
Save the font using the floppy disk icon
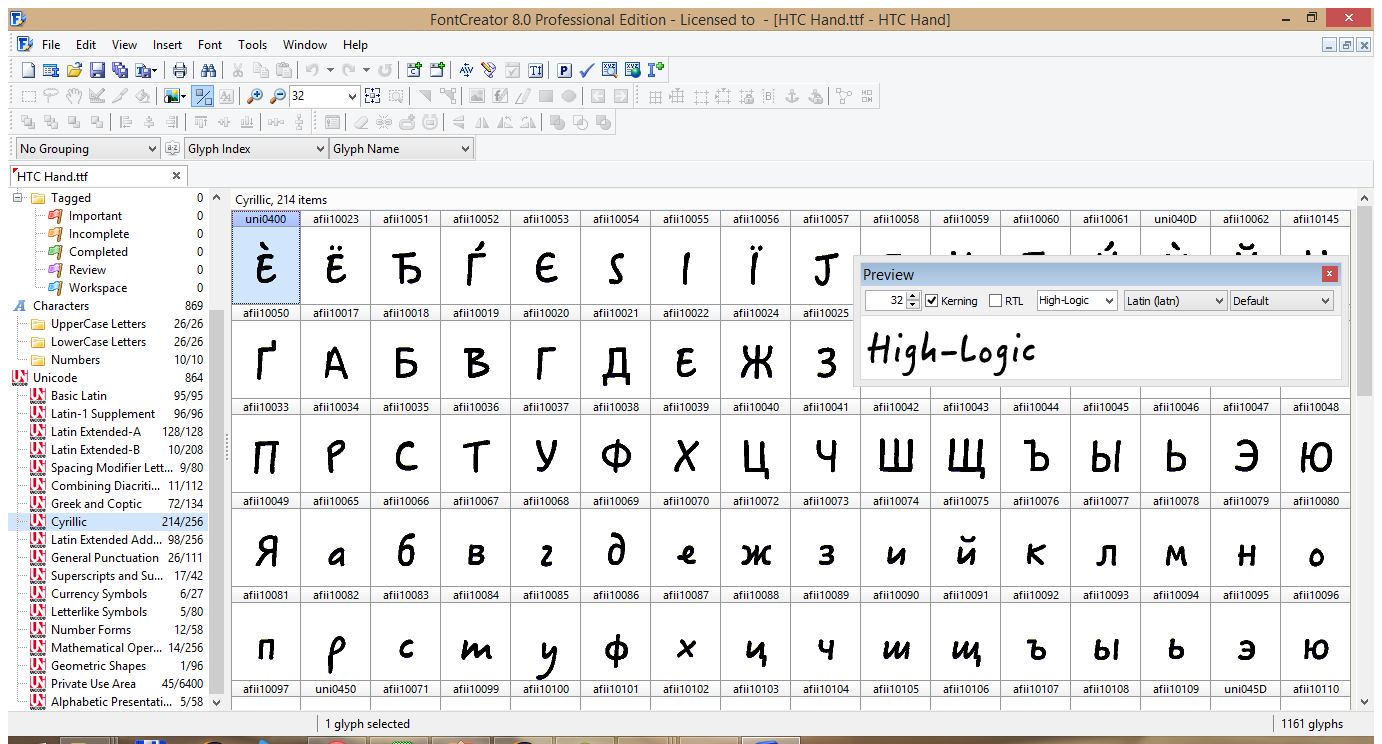[97, 70]
